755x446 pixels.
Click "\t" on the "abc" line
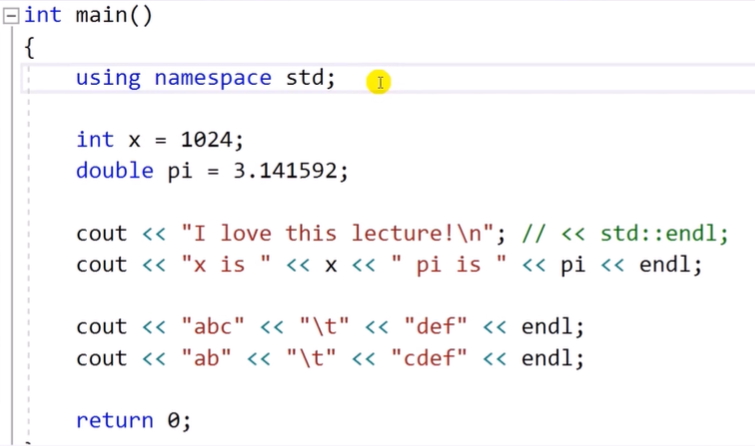pos(324,327)
